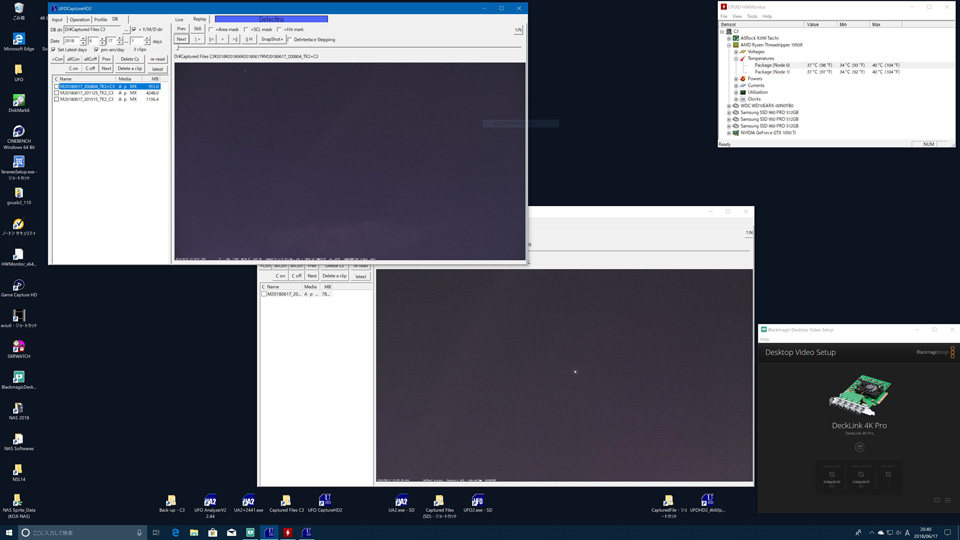Expand the WDC WD10EARX drive node
Screen dimensions: 960x540
pyautogui.click(x=729, y=105)
